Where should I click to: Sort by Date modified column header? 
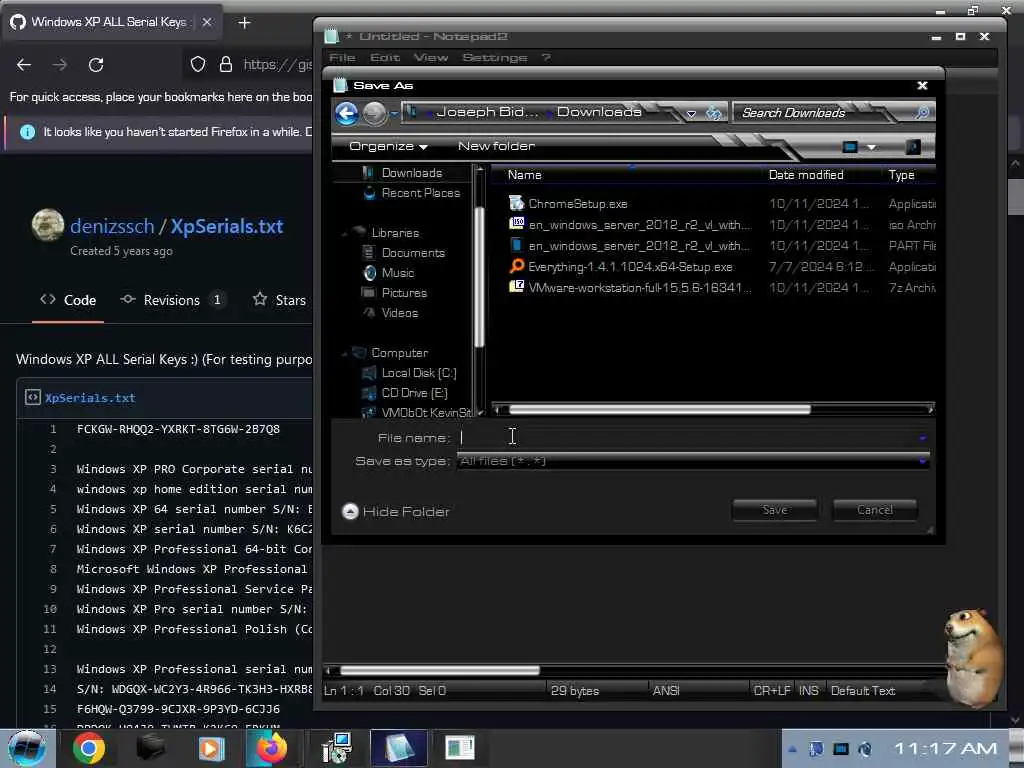point(806,175)
